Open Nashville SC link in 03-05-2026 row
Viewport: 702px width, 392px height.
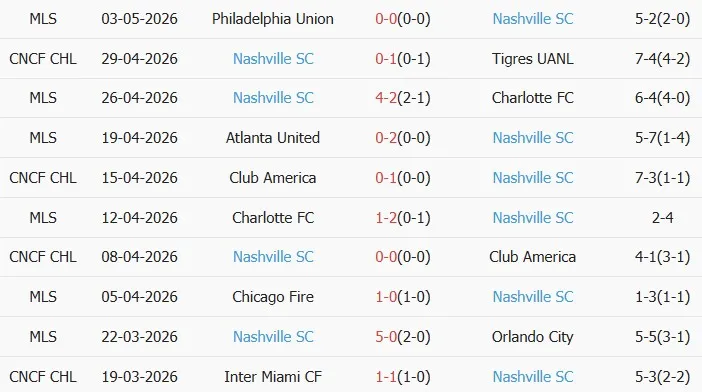point(533,19)
